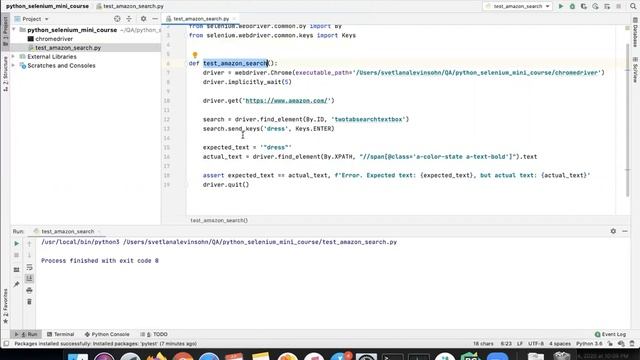The height and width of the screenshot is (360, 640).
Task: Rerun test_amazon_search in Run panel
Action: tap(16, 244)
